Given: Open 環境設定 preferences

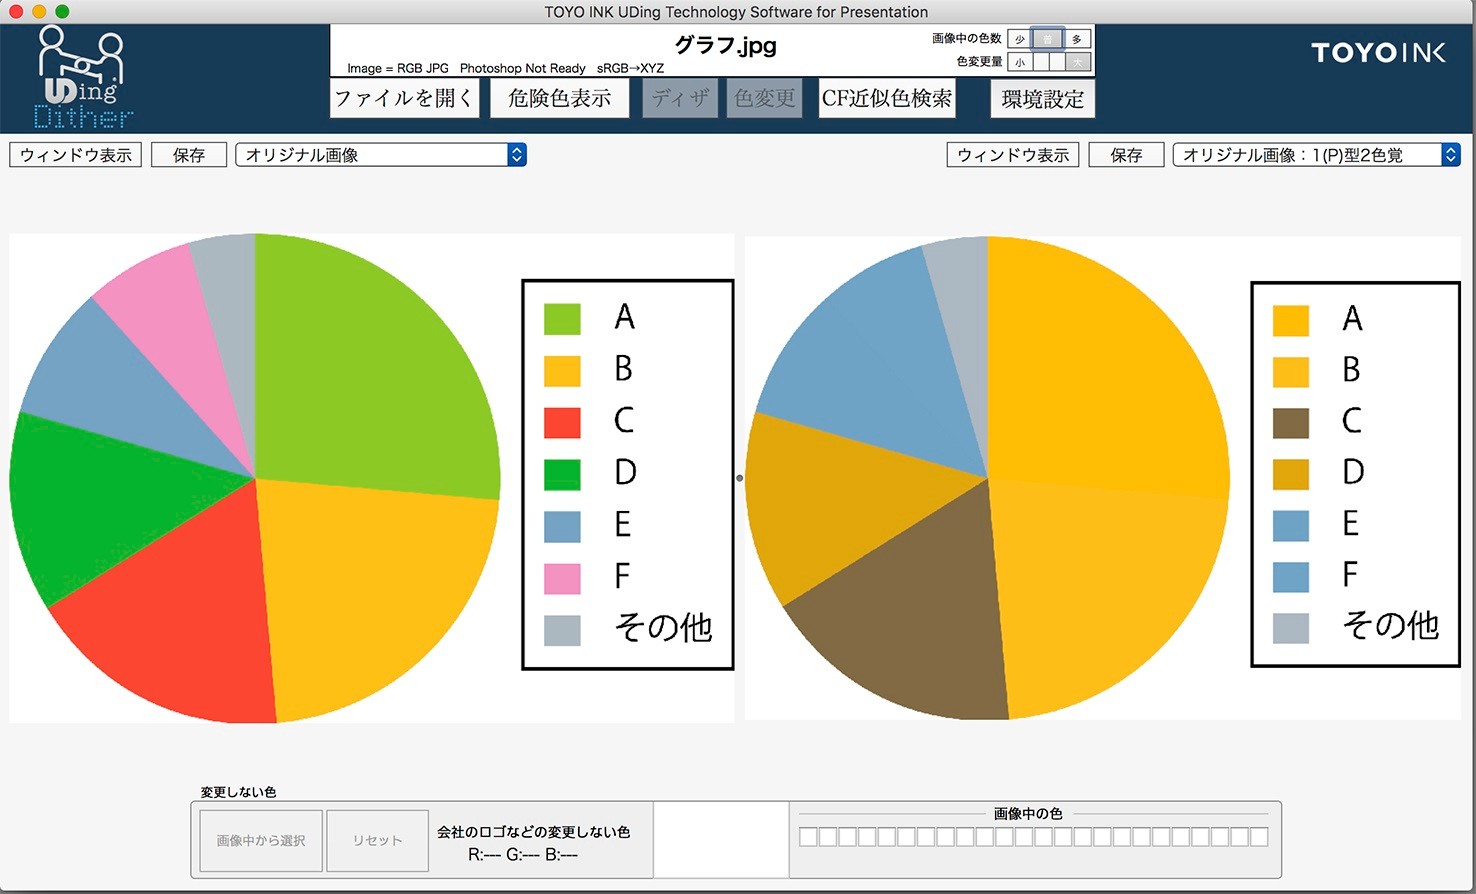Looking at the screenshot, I should click(1043, 98).
